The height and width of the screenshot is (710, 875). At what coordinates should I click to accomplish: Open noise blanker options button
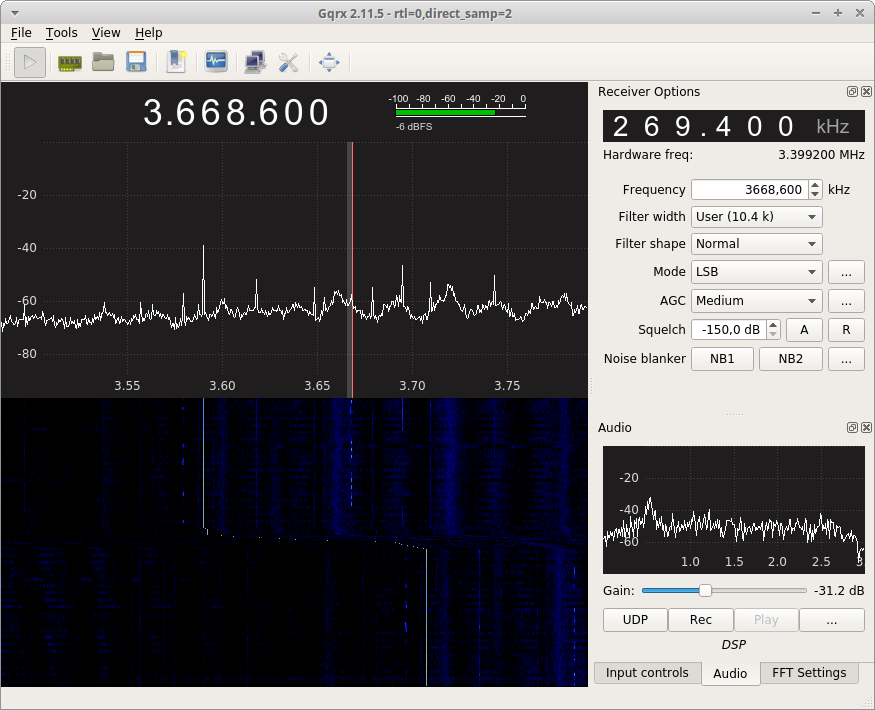tap(846, 359)
